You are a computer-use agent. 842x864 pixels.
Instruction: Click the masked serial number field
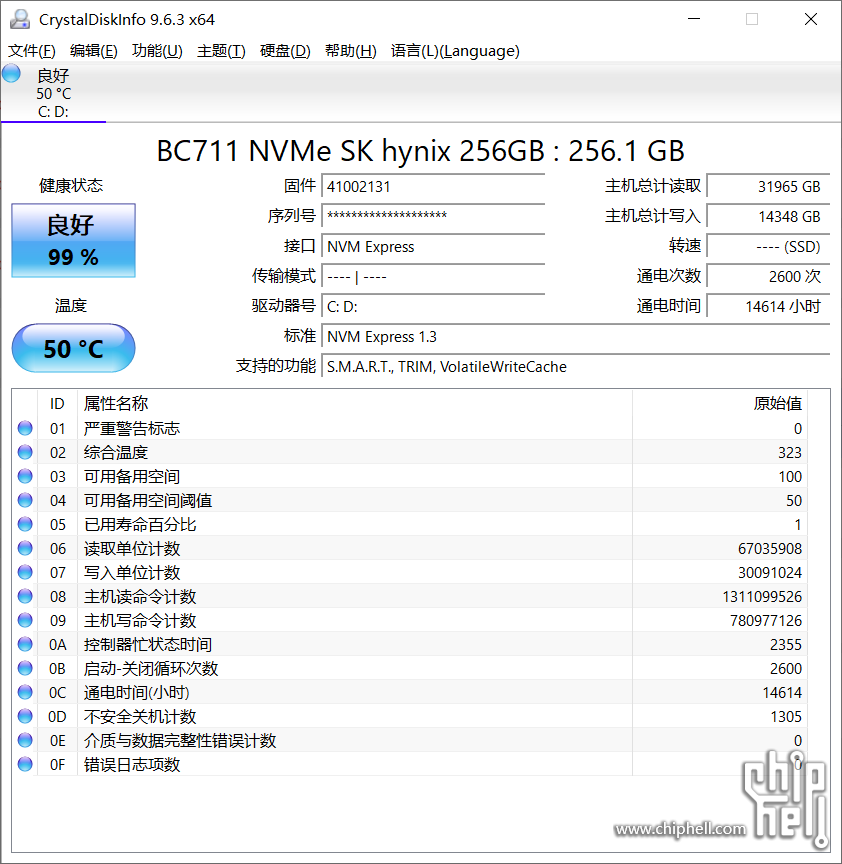click(433, 217)
